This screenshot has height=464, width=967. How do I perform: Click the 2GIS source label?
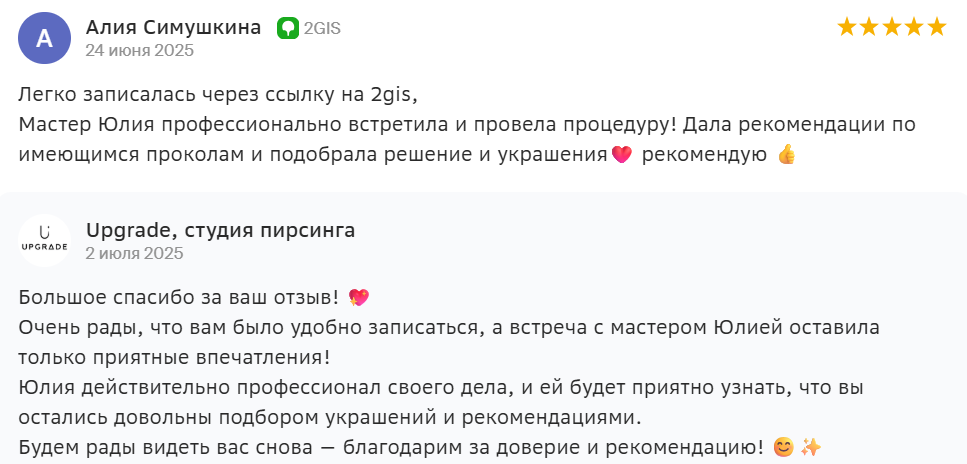point(322,28)
